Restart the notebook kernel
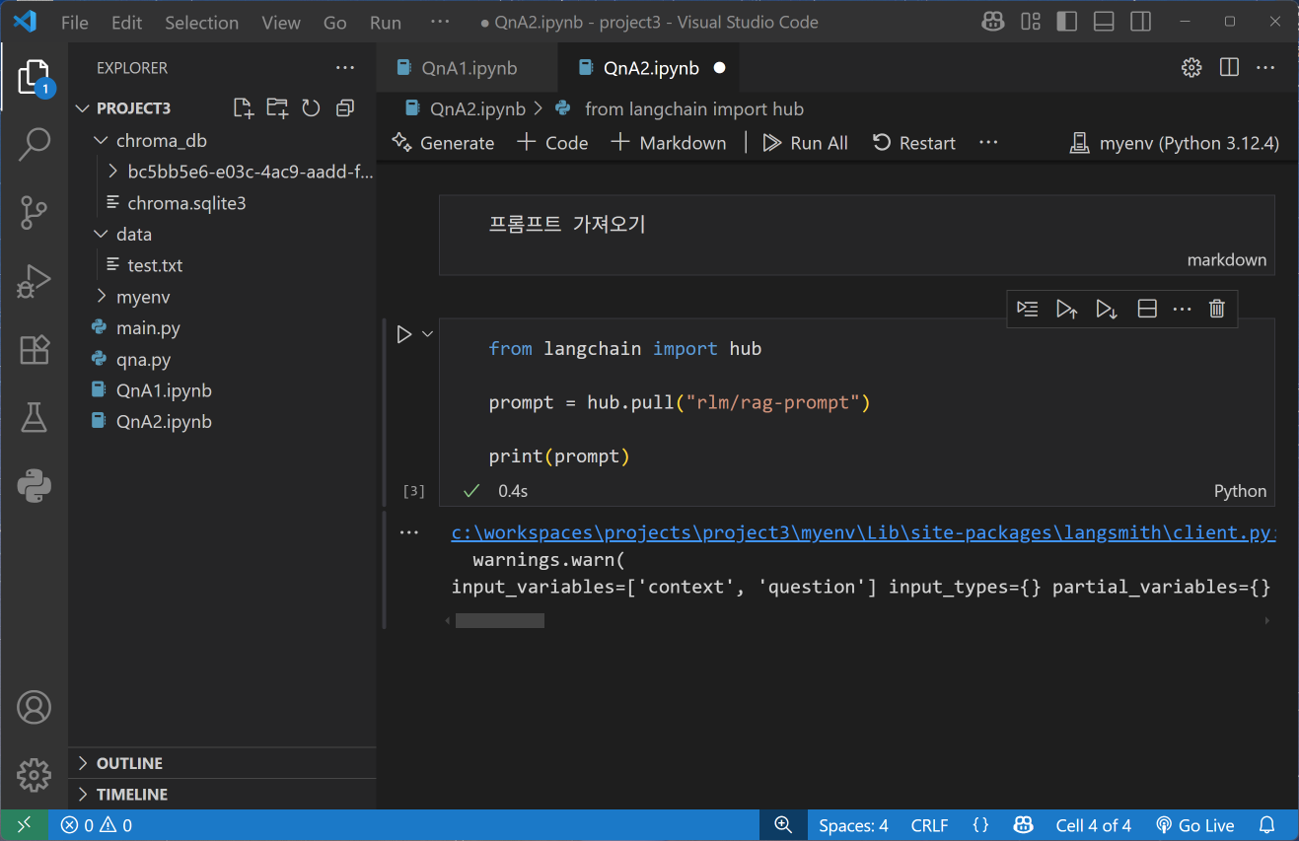Viewport: 1299px width, 841px height. point(914,143)
